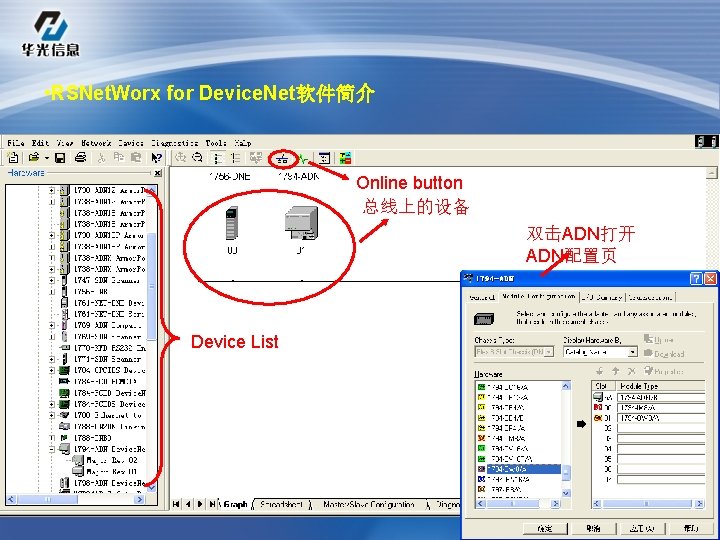Select slot 00 module 1794-IB8/A cell
The image size is (720, 540).
click(661, 407)
